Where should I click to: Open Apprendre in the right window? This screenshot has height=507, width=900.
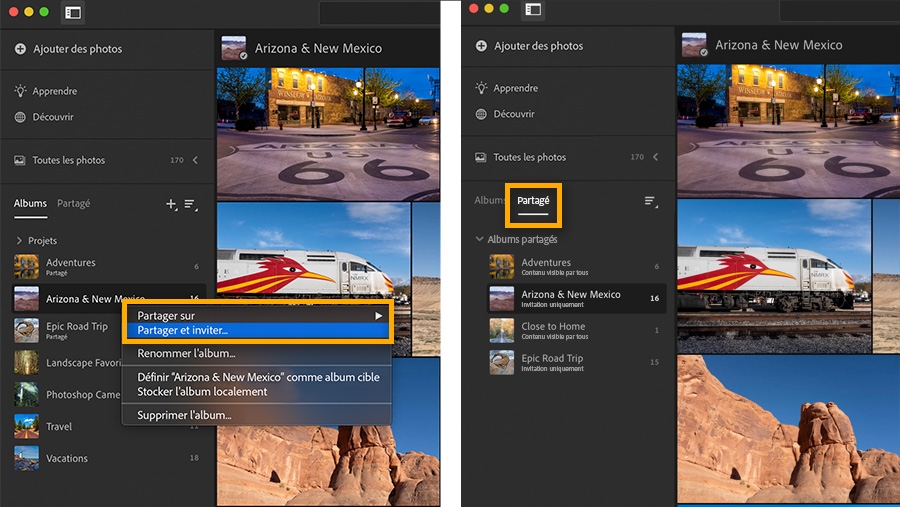[x=507, y=88]
